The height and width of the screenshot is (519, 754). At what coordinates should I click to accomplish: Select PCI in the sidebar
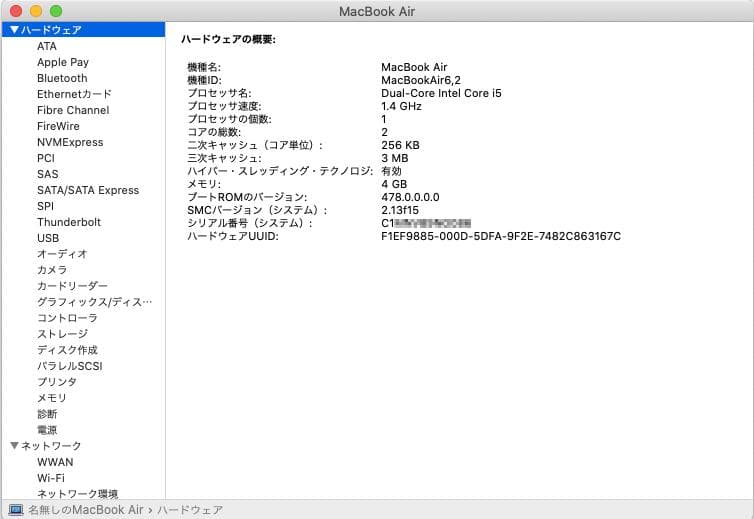click(46, 158)
